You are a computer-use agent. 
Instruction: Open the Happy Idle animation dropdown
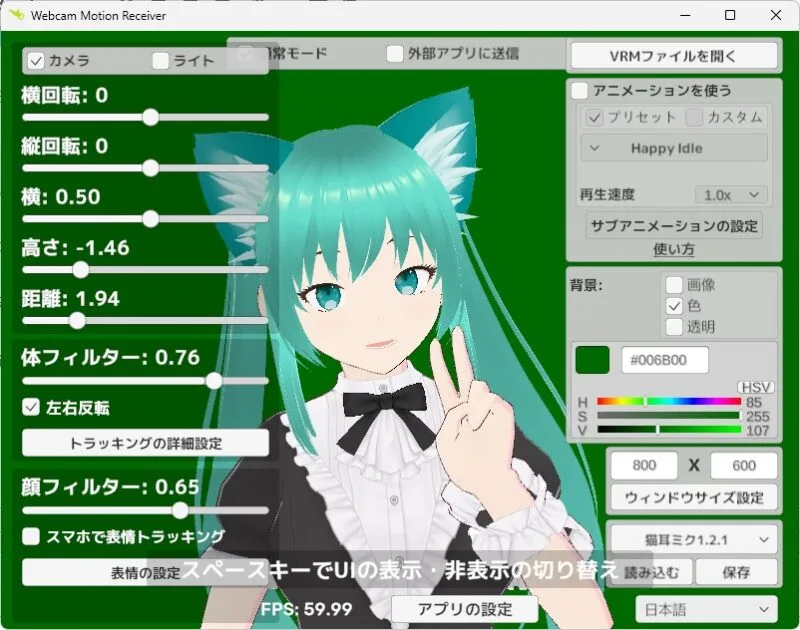pyautogui.click(x=673, y=148)
